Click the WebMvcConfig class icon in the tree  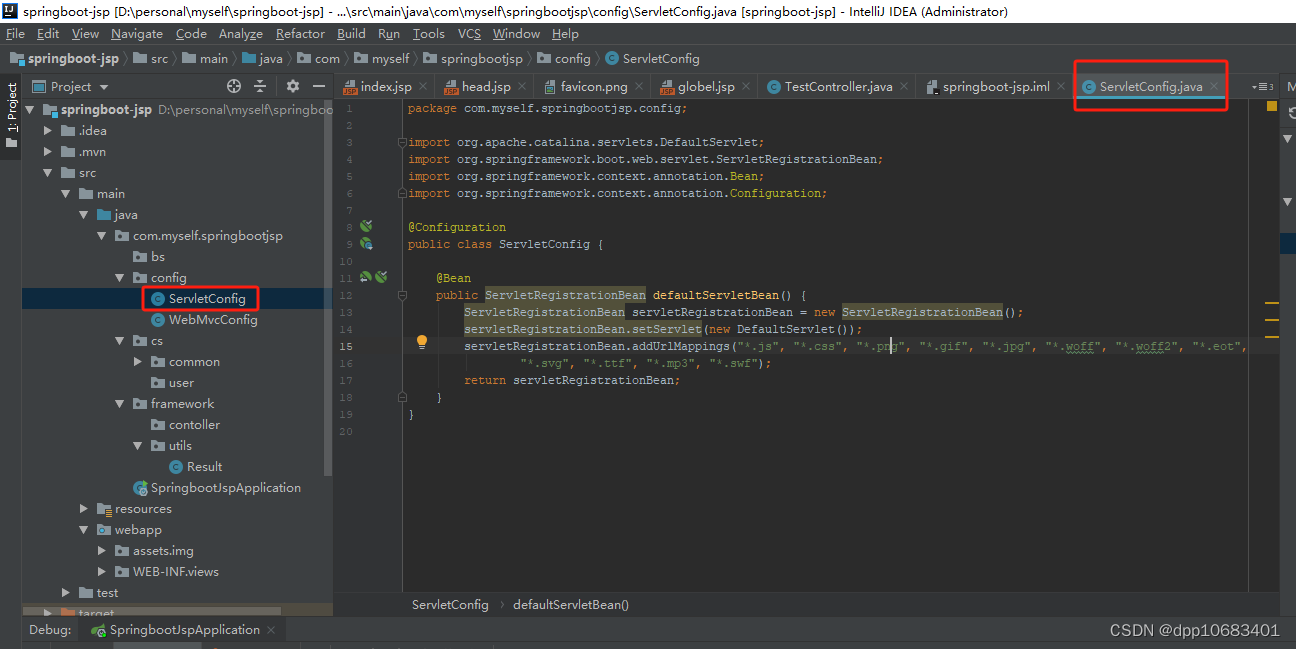pos(158,320)
